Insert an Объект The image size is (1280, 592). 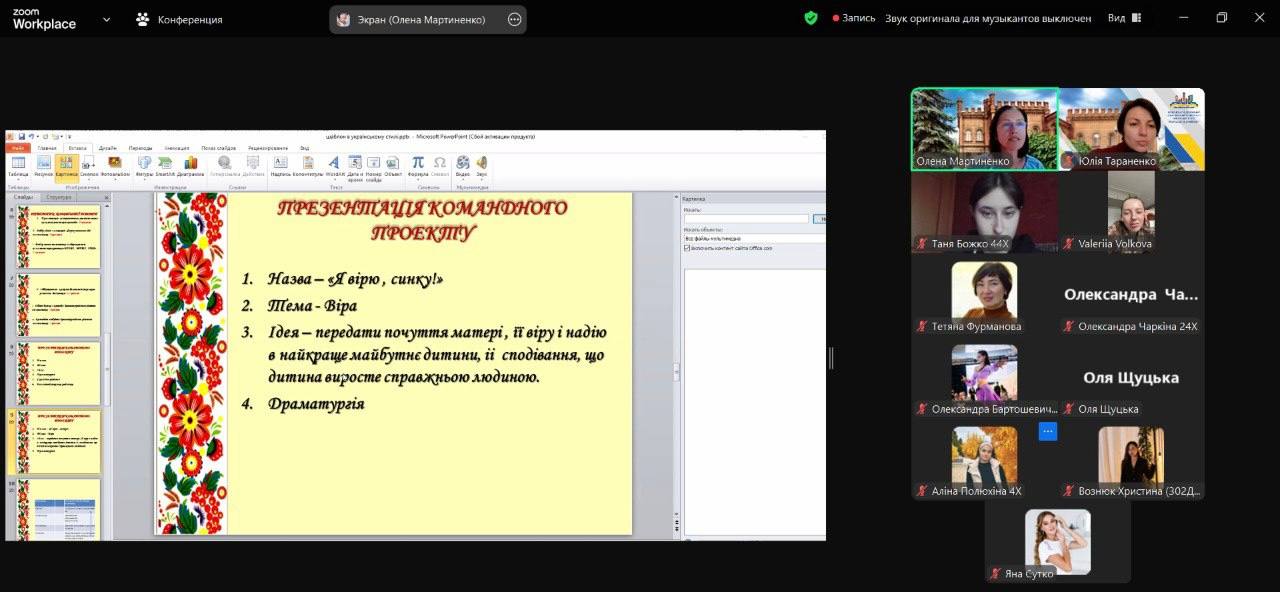click(x=393, y=165)
